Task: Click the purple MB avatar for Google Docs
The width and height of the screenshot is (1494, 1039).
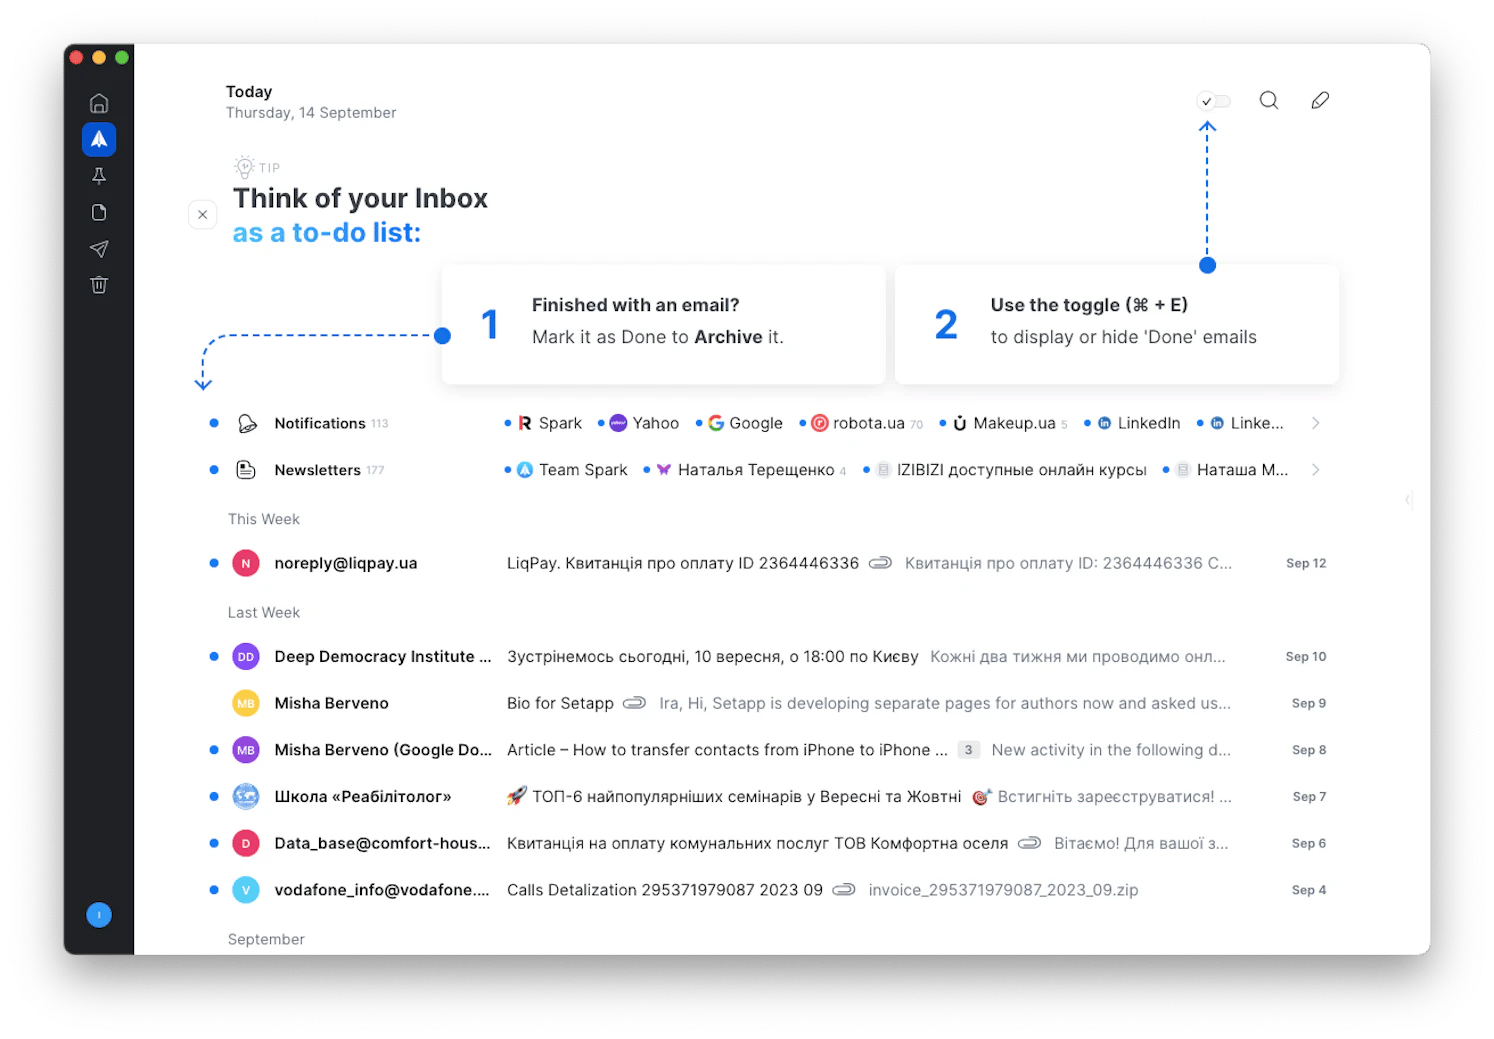Action: 246,750
